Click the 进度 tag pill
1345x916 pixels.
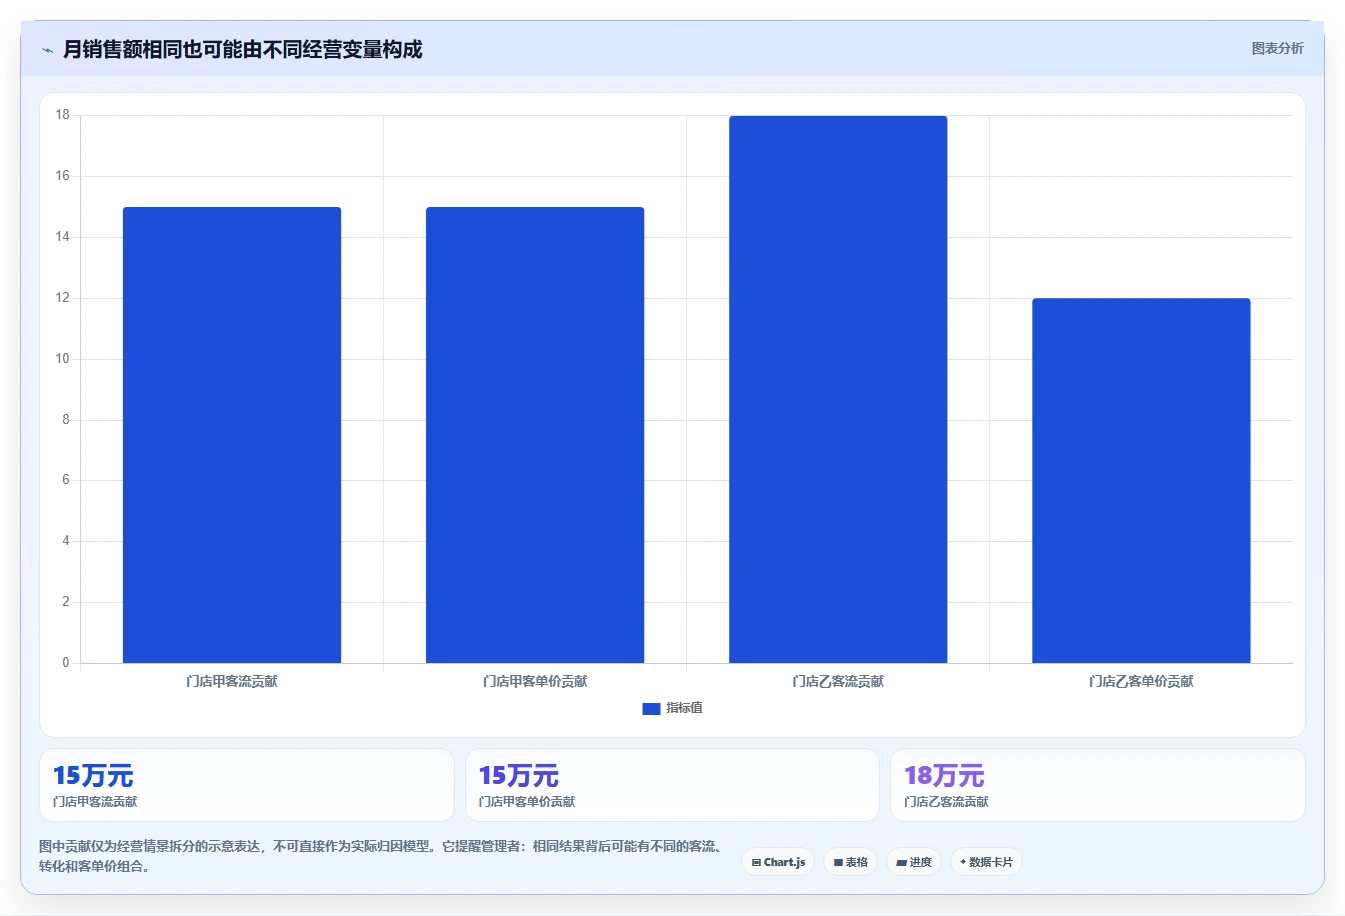(914, 862)
